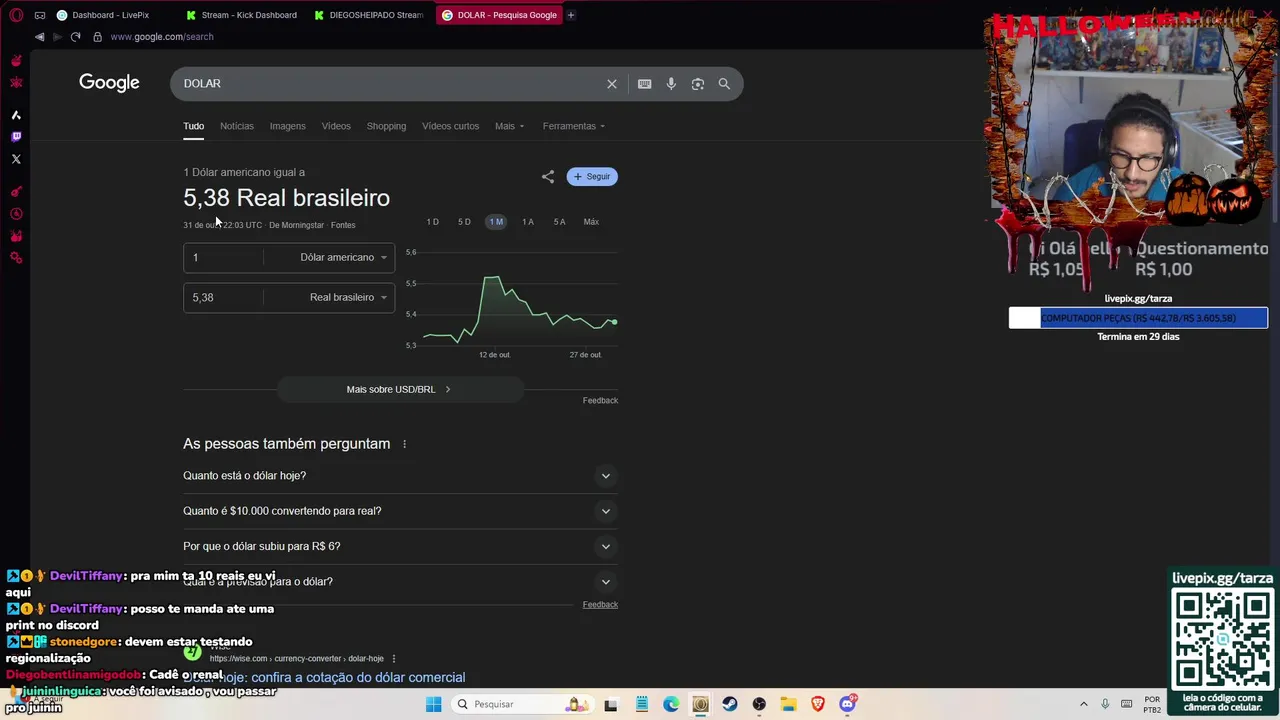
Task: Select the 5 A chart range
Action: [559, 222]
